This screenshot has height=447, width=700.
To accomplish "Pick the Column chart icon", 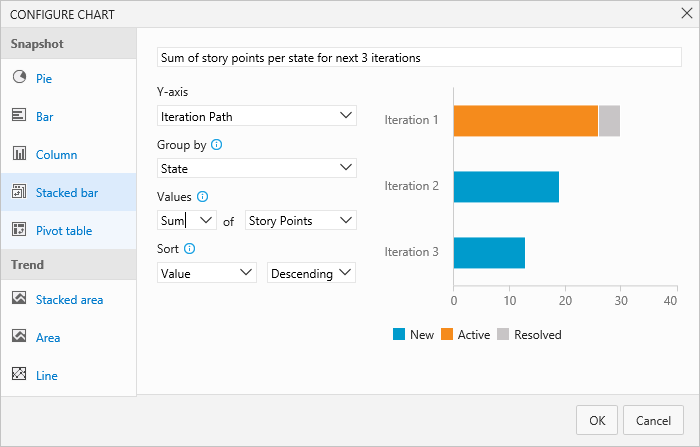I will point(19,154).
